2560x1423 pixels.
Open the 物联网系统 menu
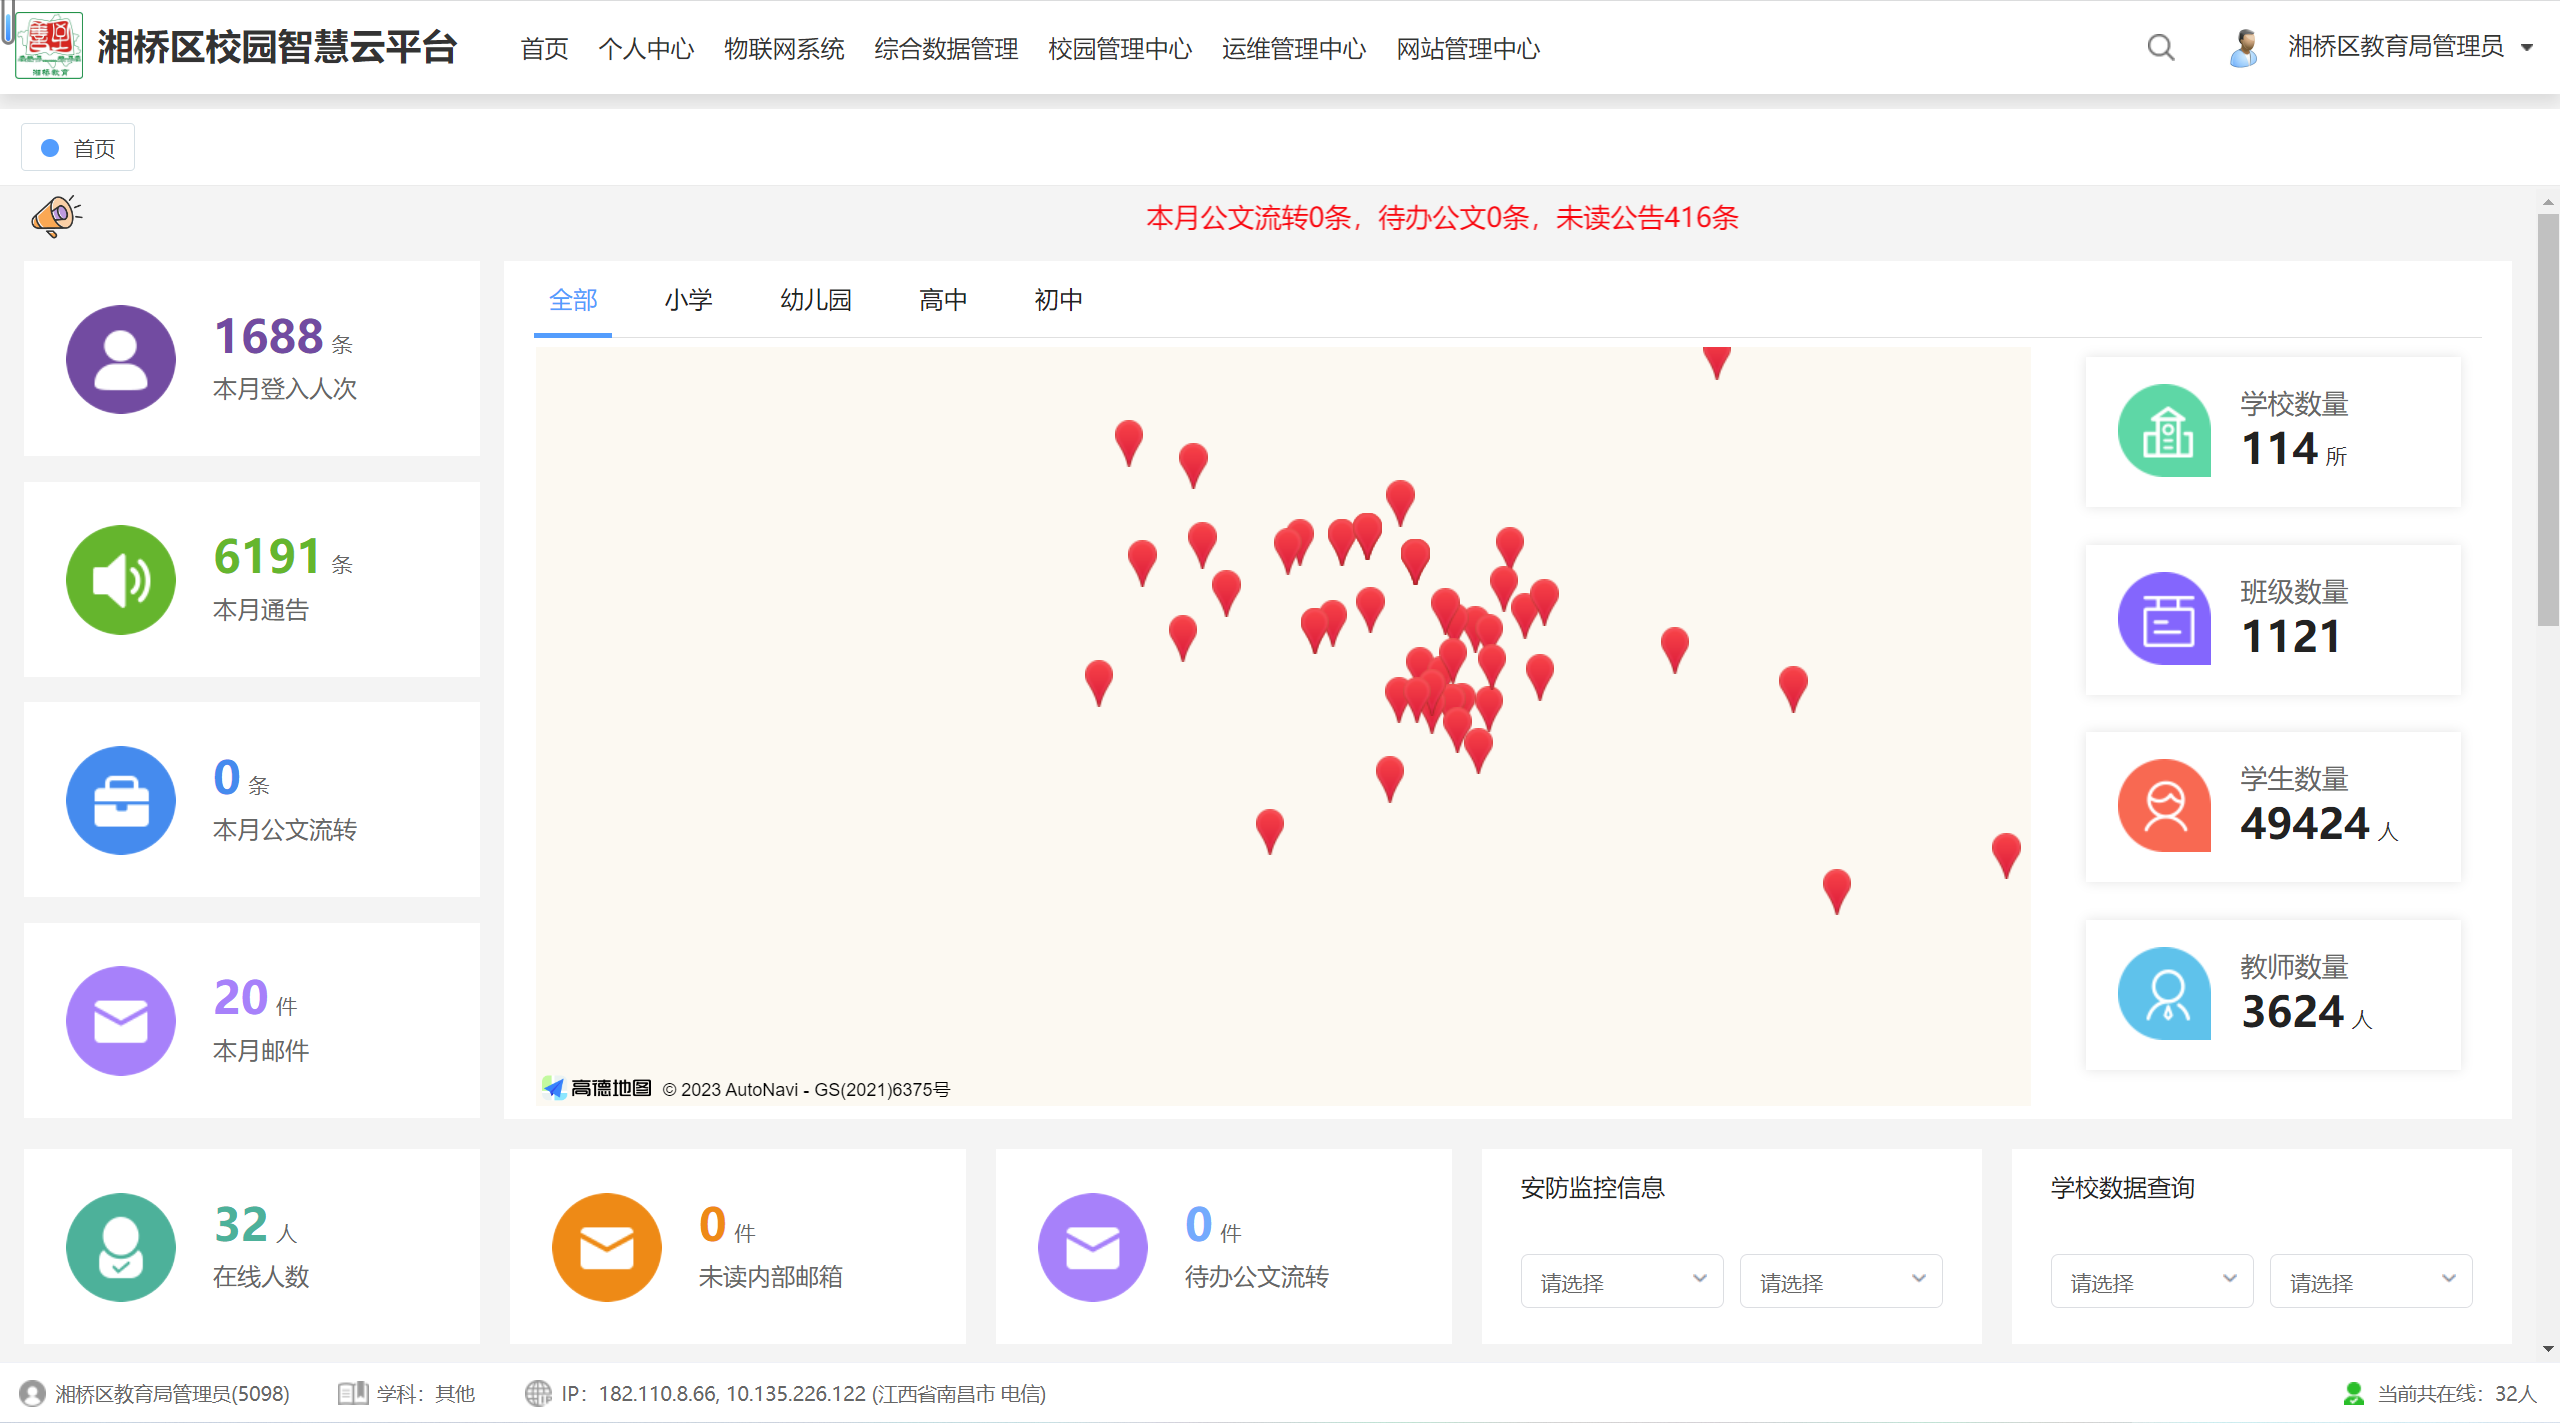(784, 47)
